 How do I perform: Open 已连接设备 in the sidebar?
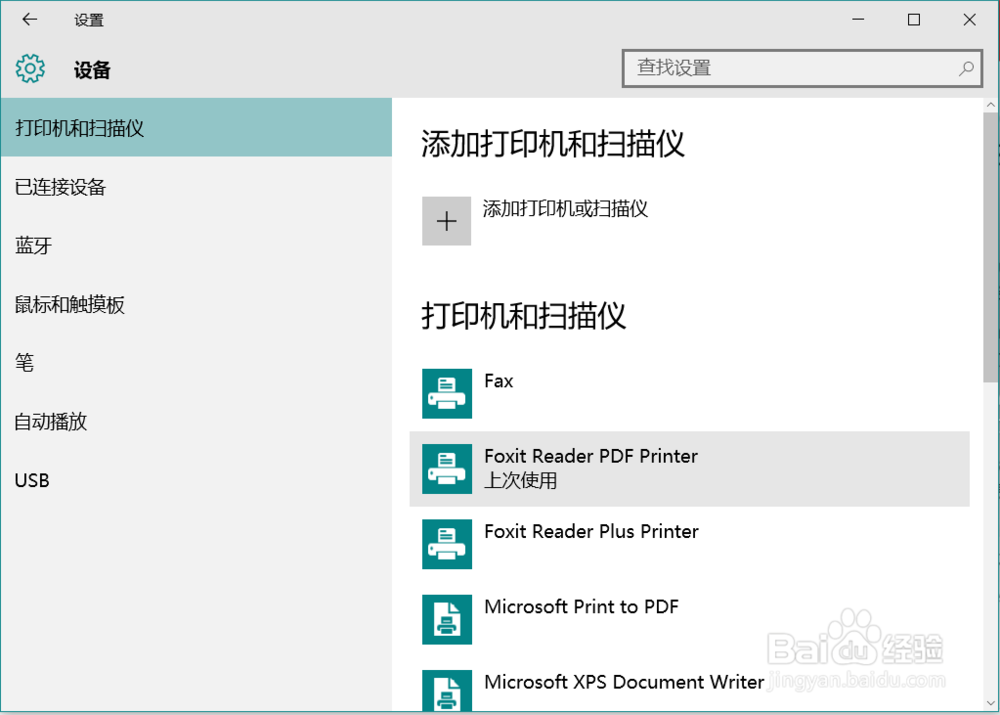tap(196, 187)
